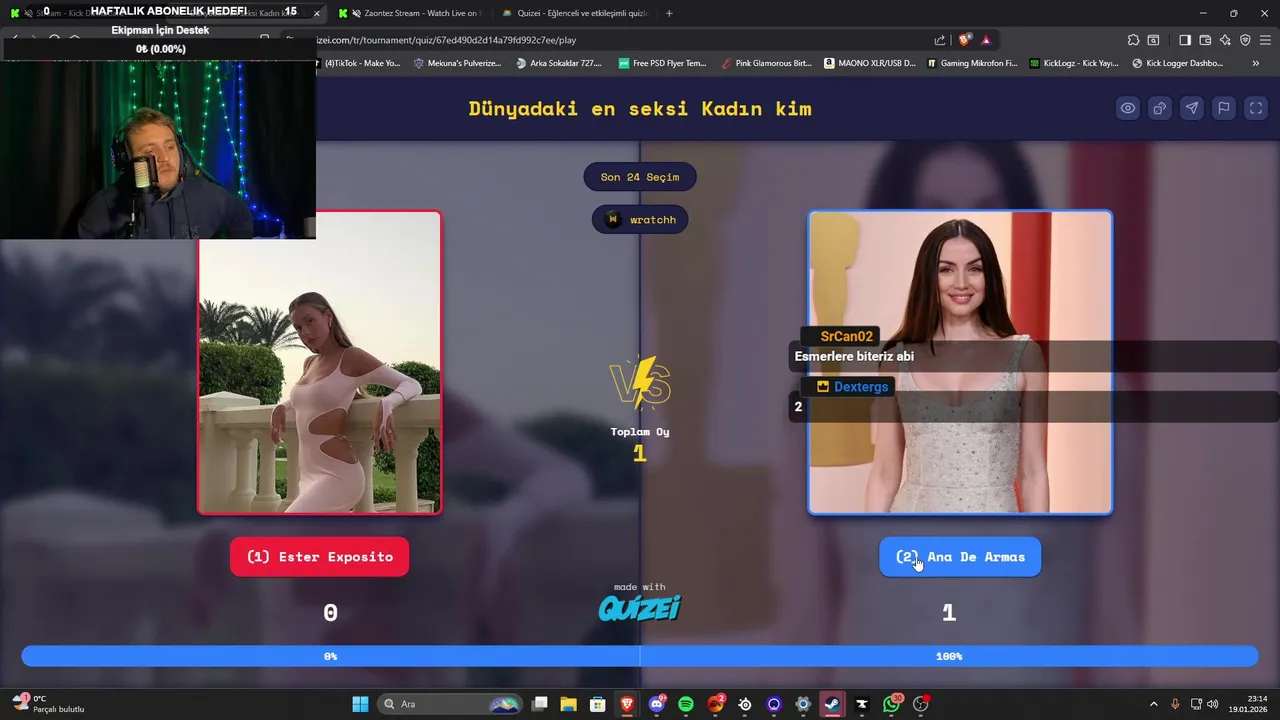The image size is (1280, 720).
Task: Switch to the Quizei browser tab
Action: click(x=574, y=13)
